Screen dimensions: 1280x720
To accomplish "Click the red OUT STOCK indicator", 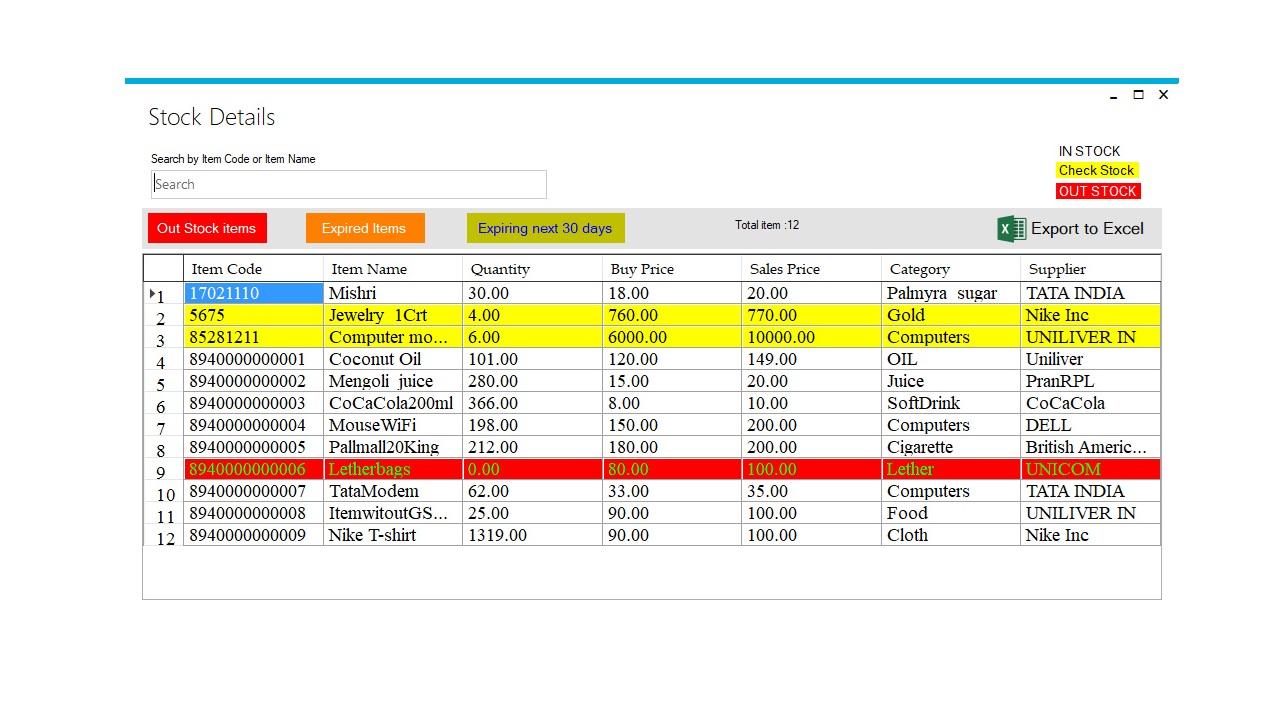I will pyautogui.click(x=1097, y=191).
